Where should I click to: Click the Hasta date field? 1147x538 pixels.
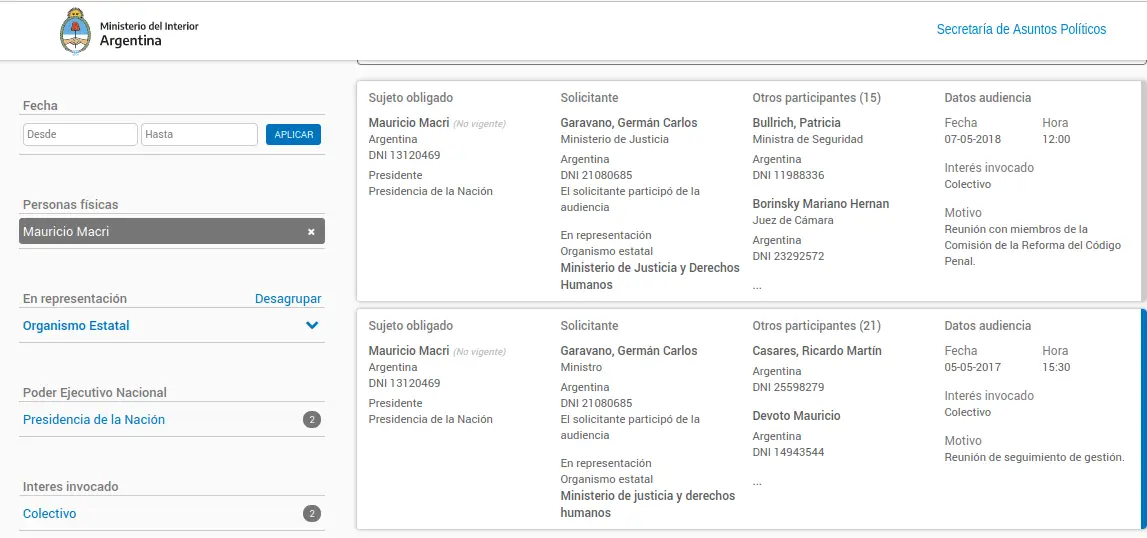[199, 135]
